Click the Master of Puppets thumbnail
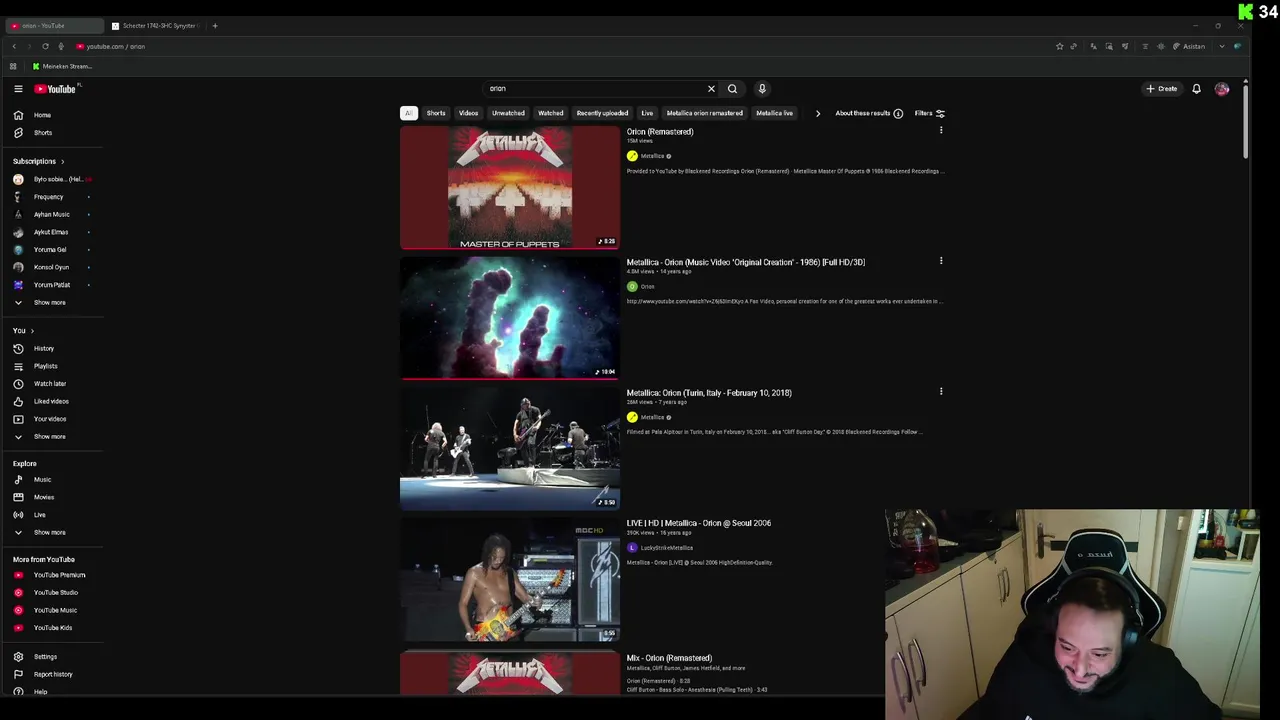The width and height of the screenshot is (1280, 720). (510, 188)
